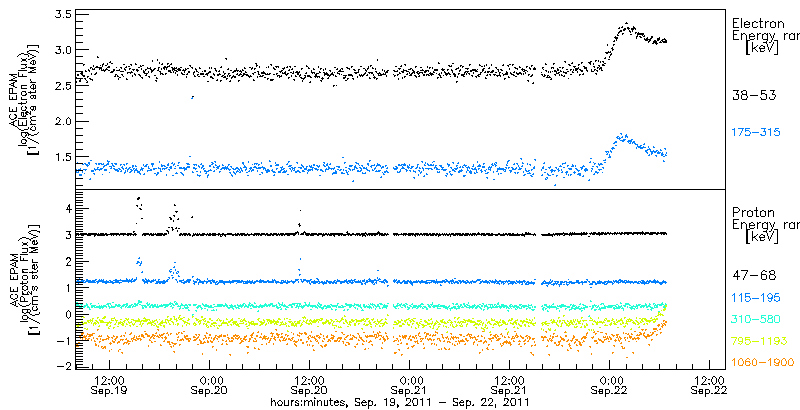Click the Proton Energy range legend heading

click(x=765, y=224)
